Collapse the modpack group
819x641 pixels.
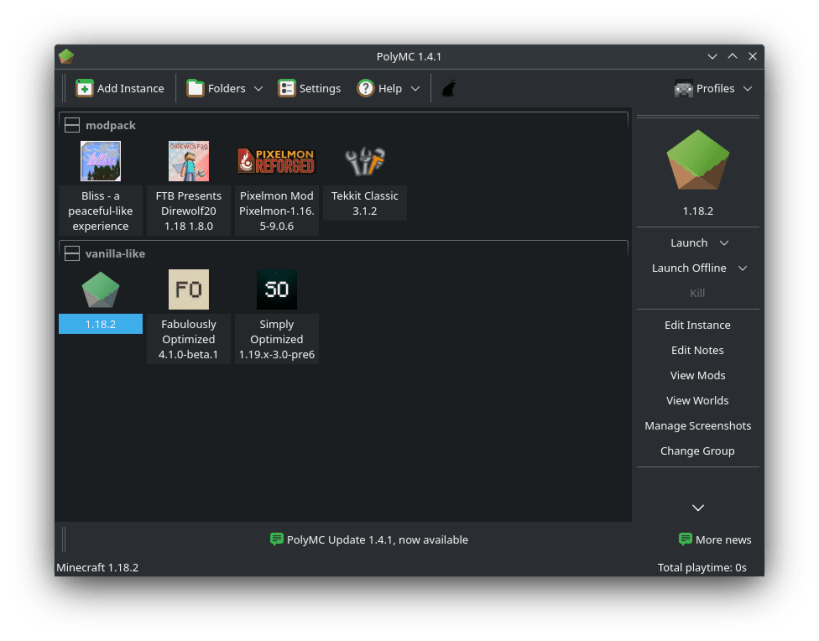[72, 125]
